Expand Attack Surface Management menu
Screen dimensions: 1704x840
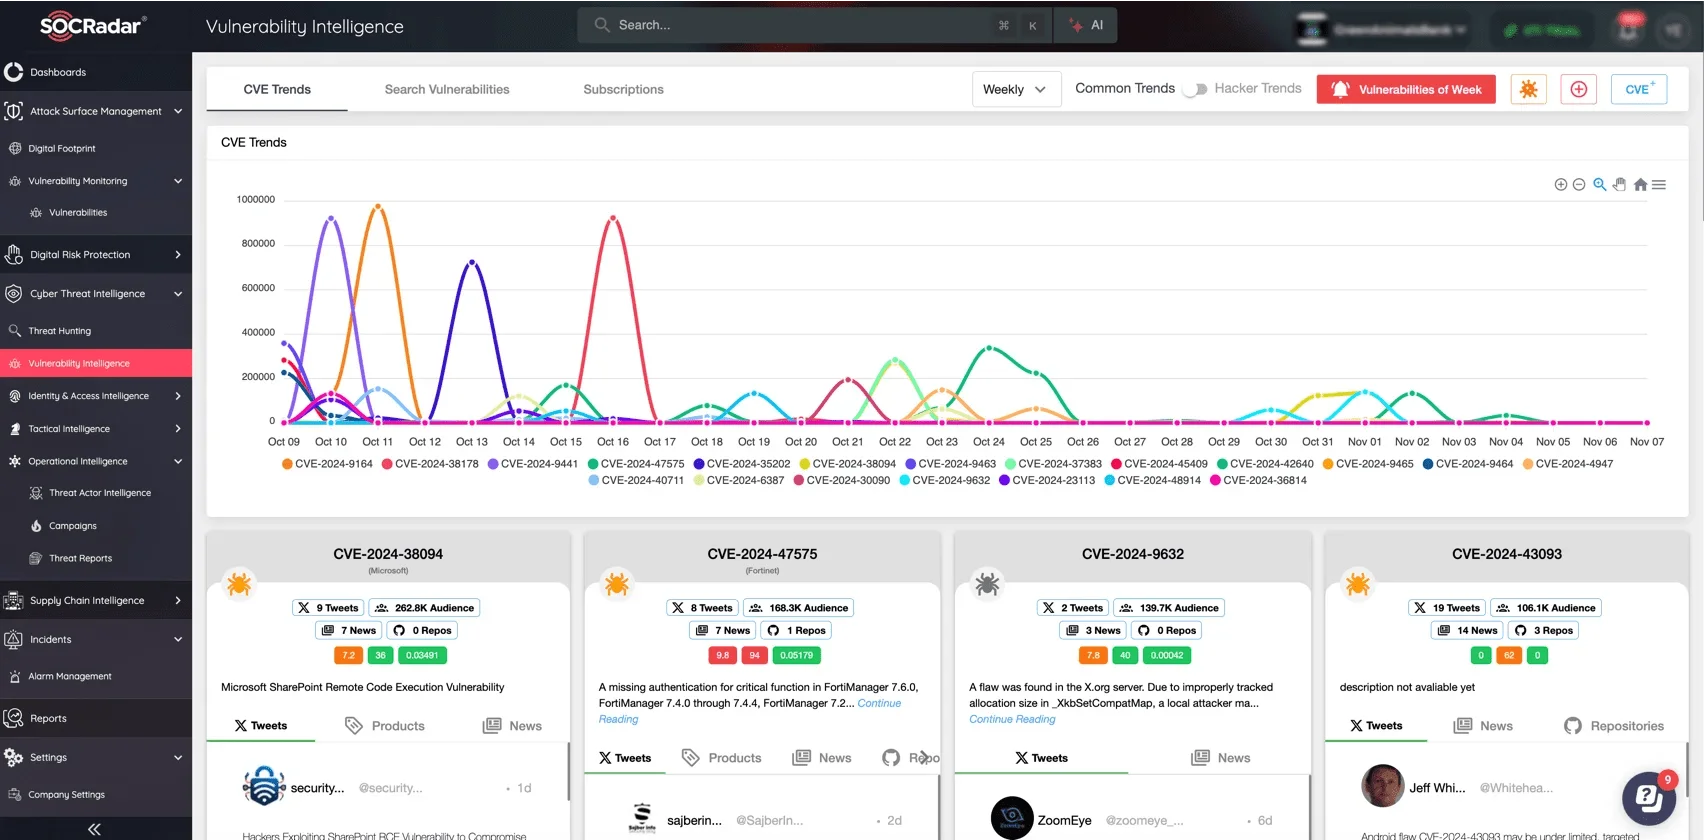pos(96,111)
